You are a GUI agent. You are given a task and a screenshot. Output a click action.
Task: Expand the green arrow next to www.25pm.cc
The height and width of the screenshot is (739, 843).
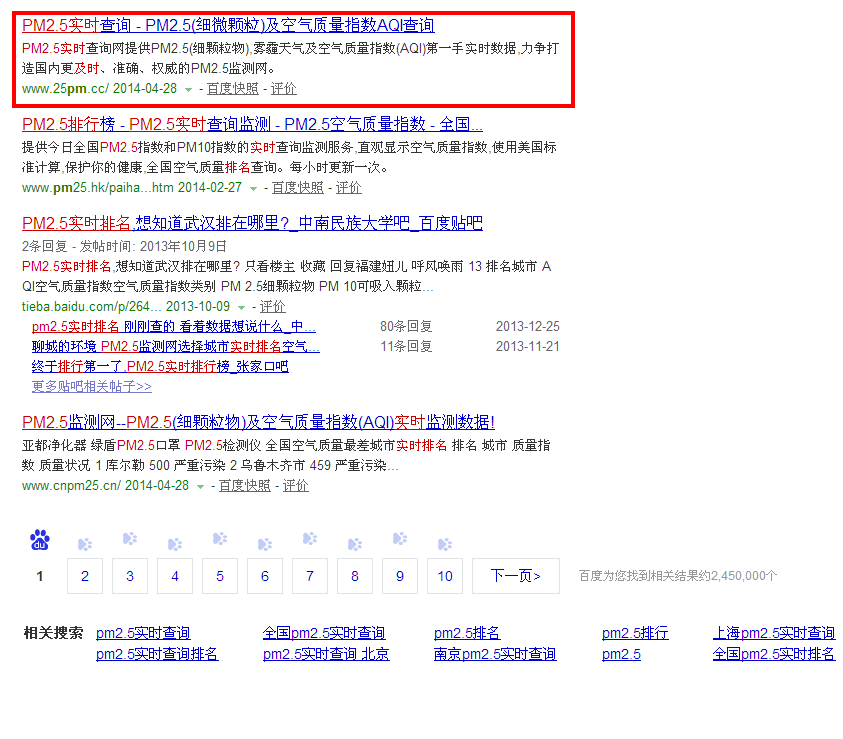[x=188, y=89]
